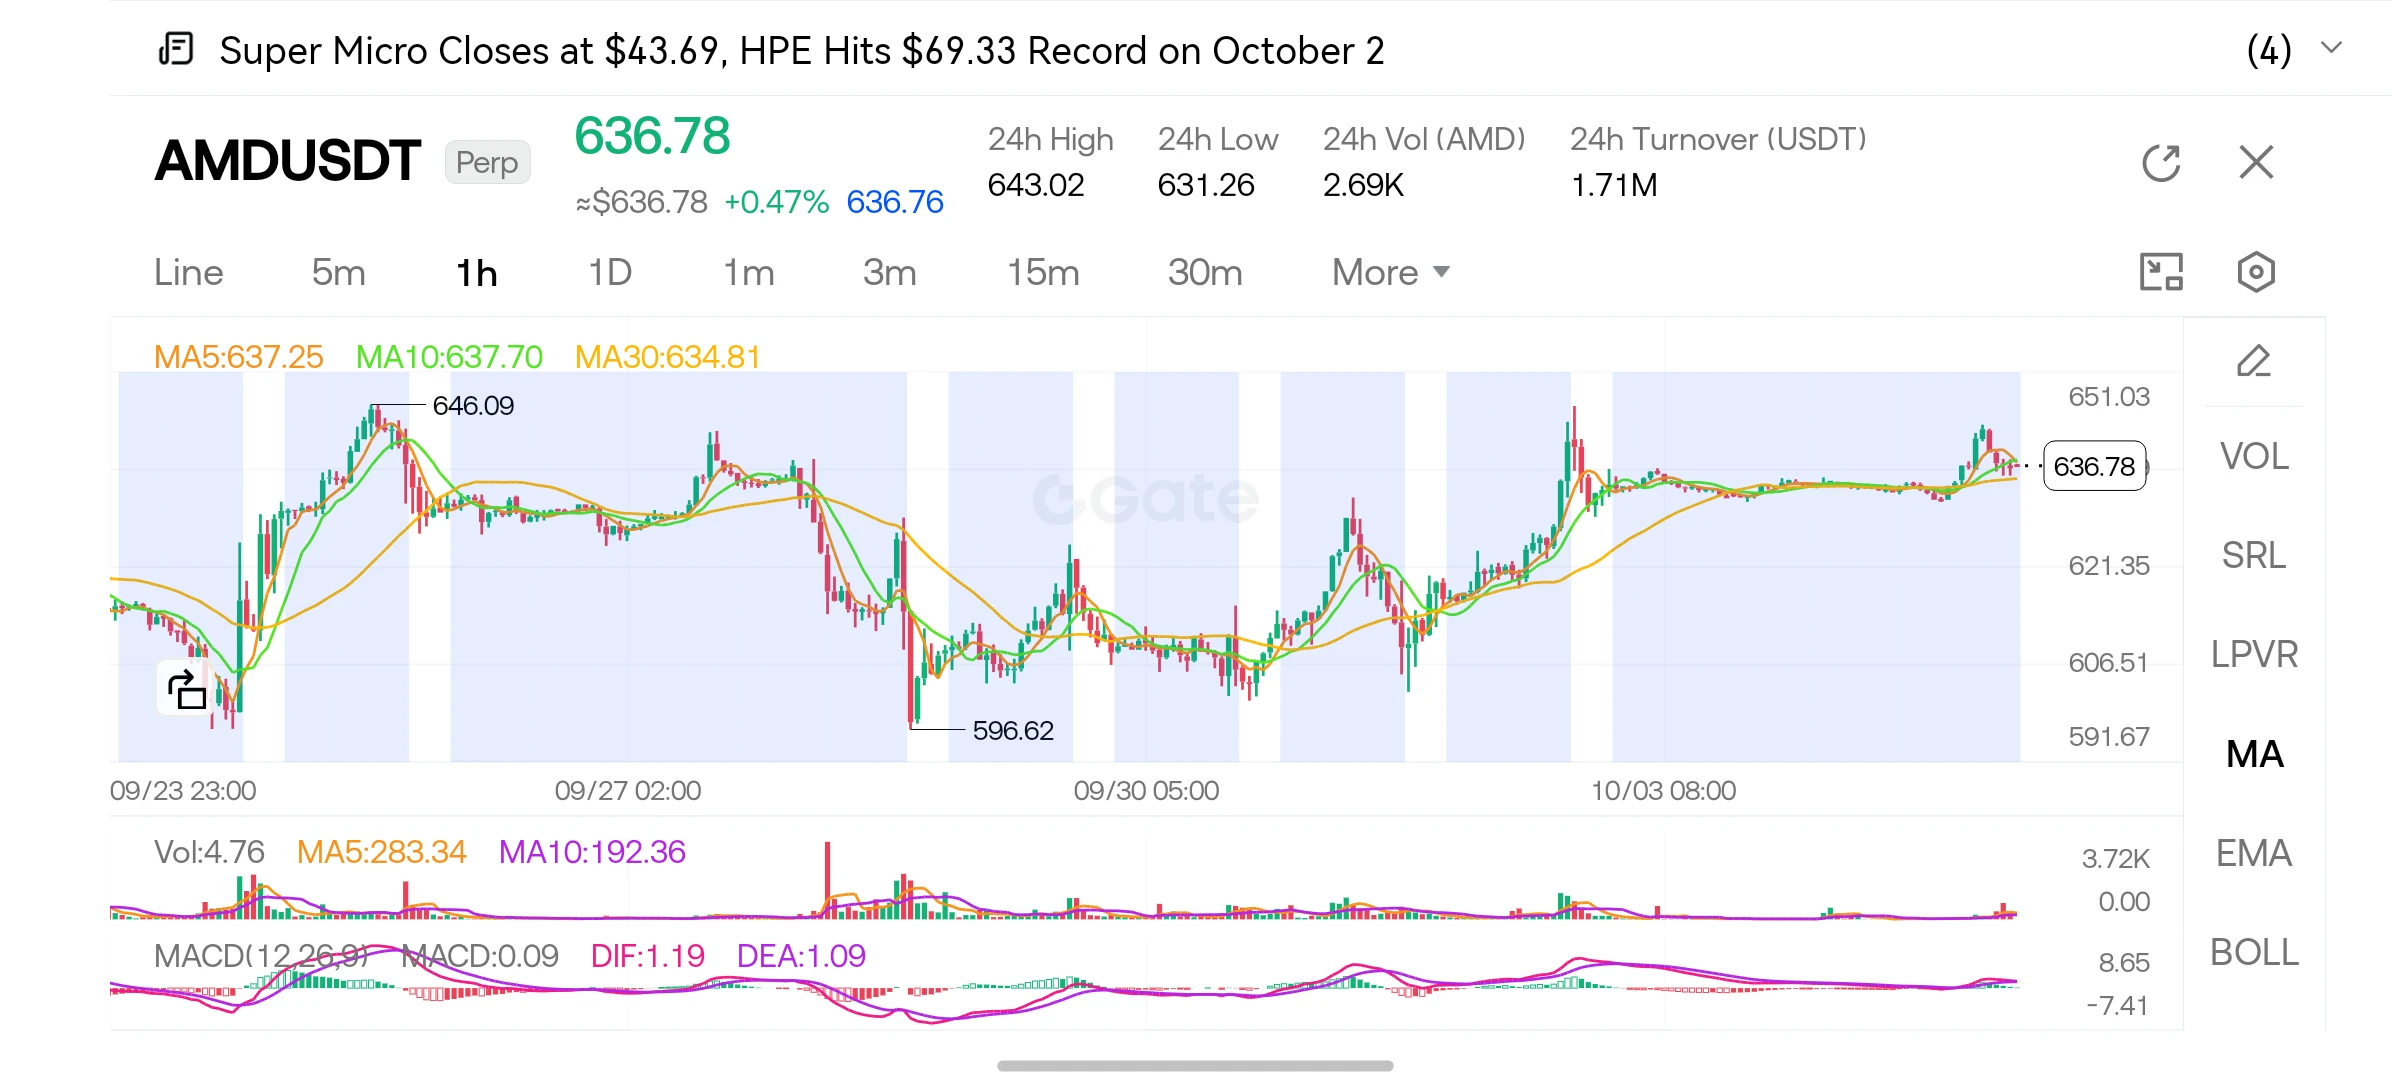
Task: Toggle the VOL indicator
Action: (2254, 456)
